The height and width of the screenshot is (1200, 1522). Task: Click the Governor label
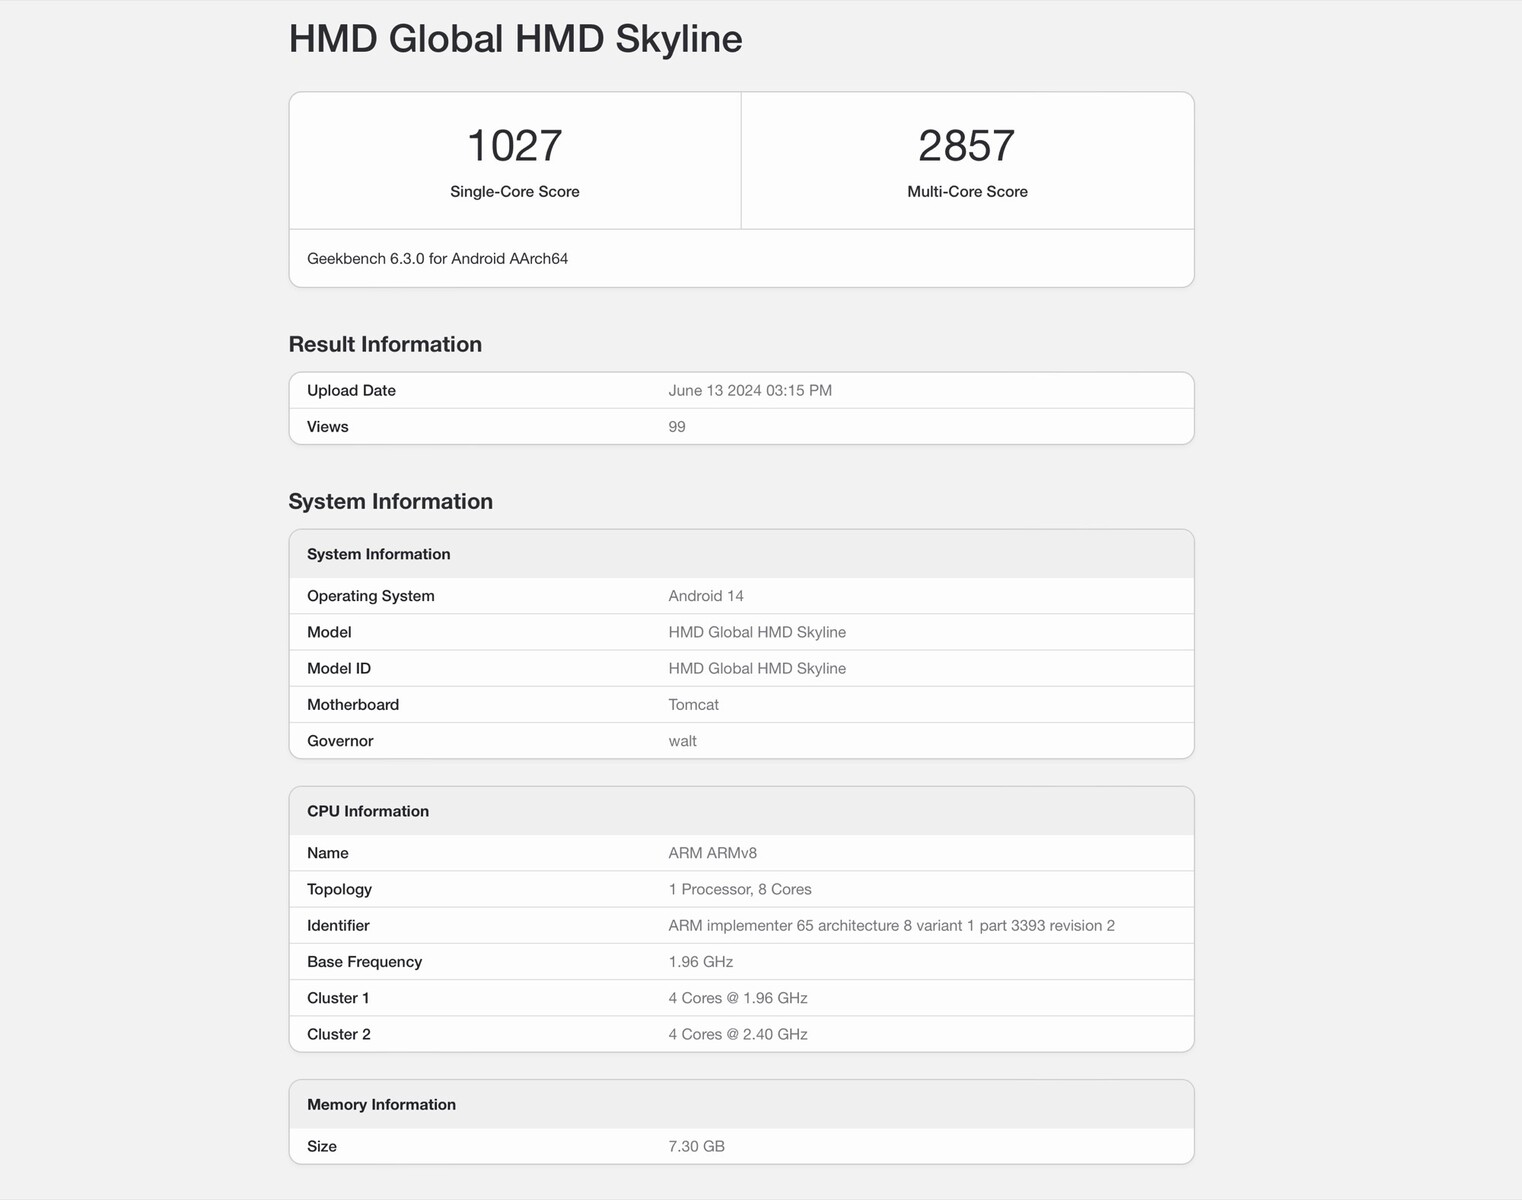point(340,741)
